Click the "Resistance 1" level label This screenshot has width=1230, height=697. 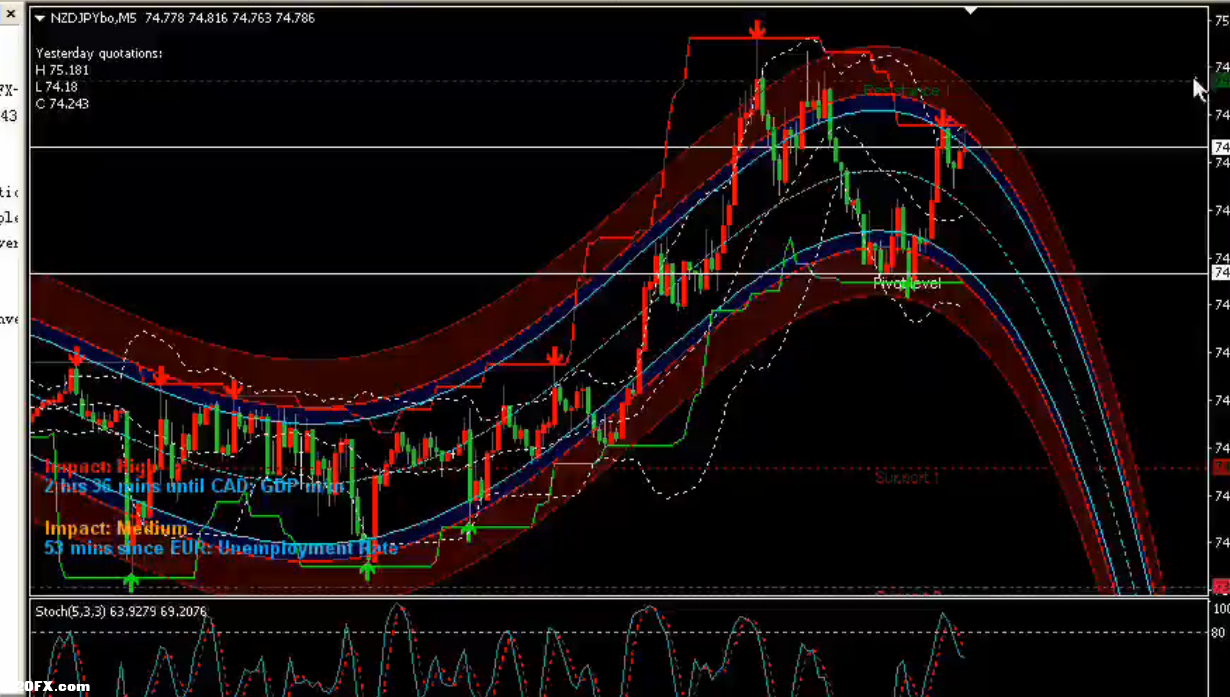(906, 91)
